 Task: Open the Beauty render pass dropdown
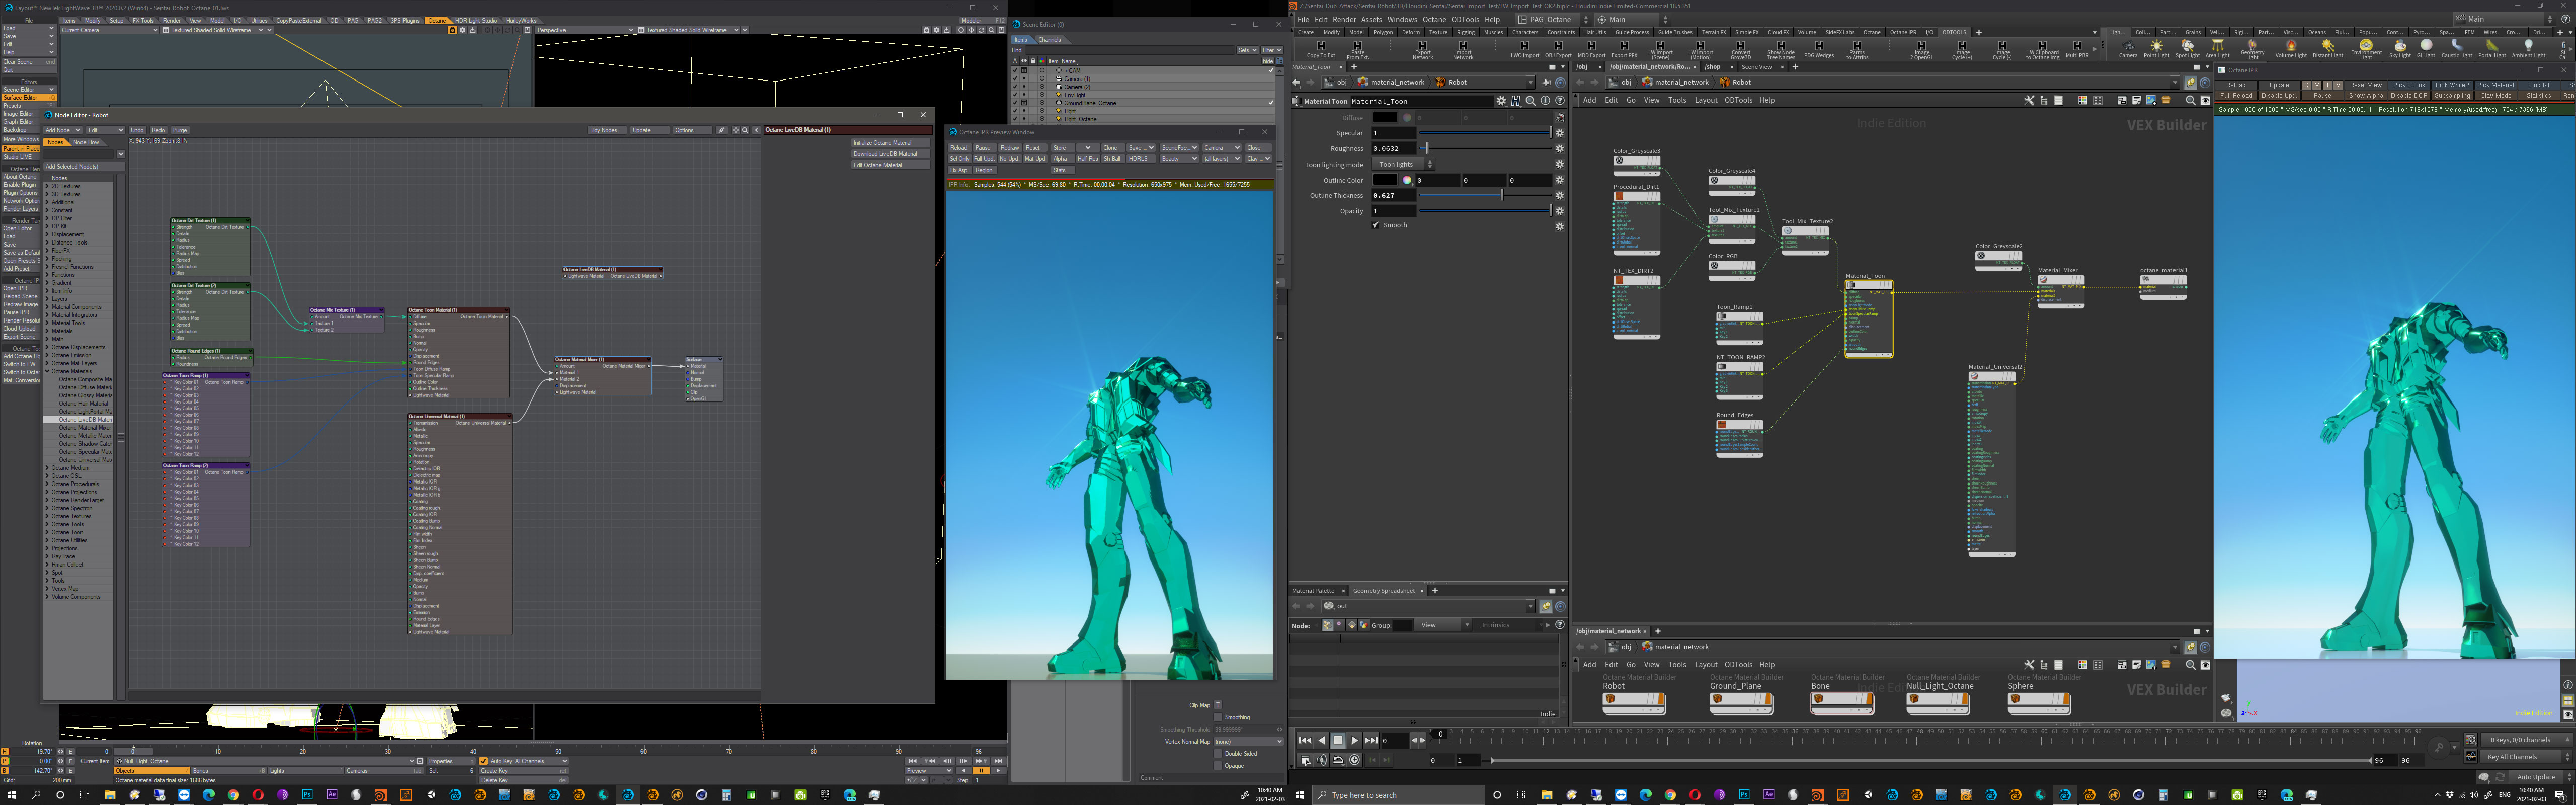(1178, 159)
